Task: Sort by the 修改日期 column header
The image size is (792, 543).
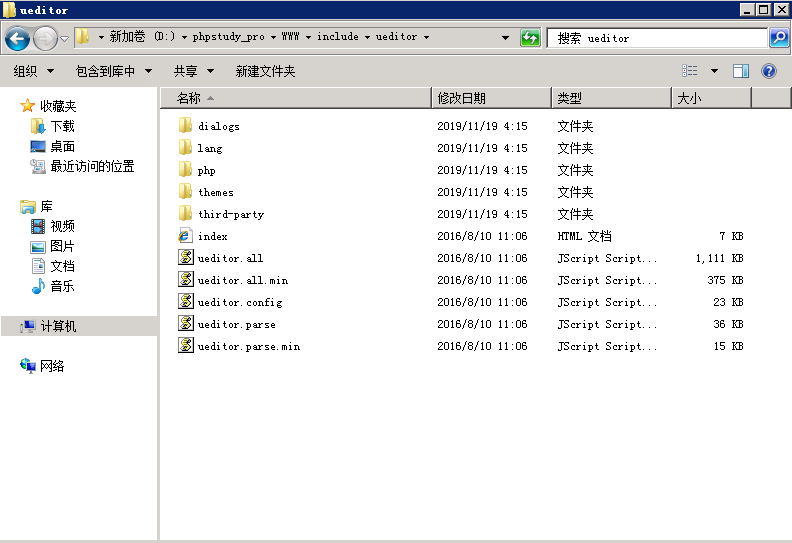Action: pyautogui.click(x=490, y=98)
